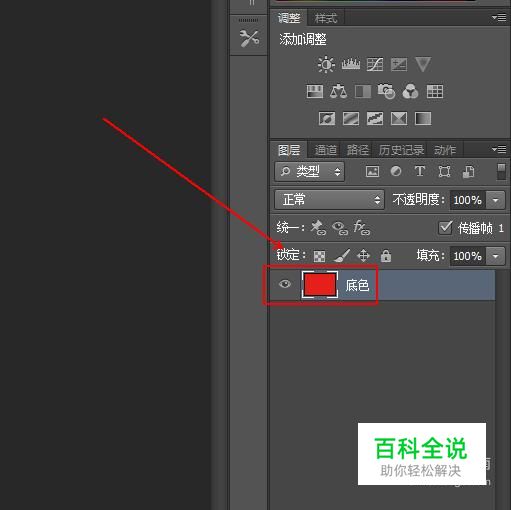
Task: Toggle the layer filtering switch
Action: [501, 172]
